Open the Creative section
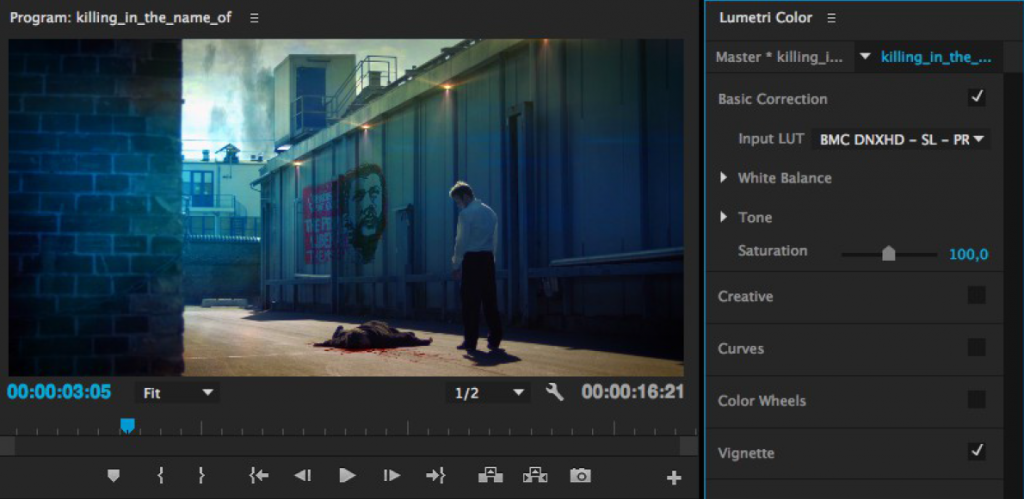1024x499 pixels. pos(745,296)
